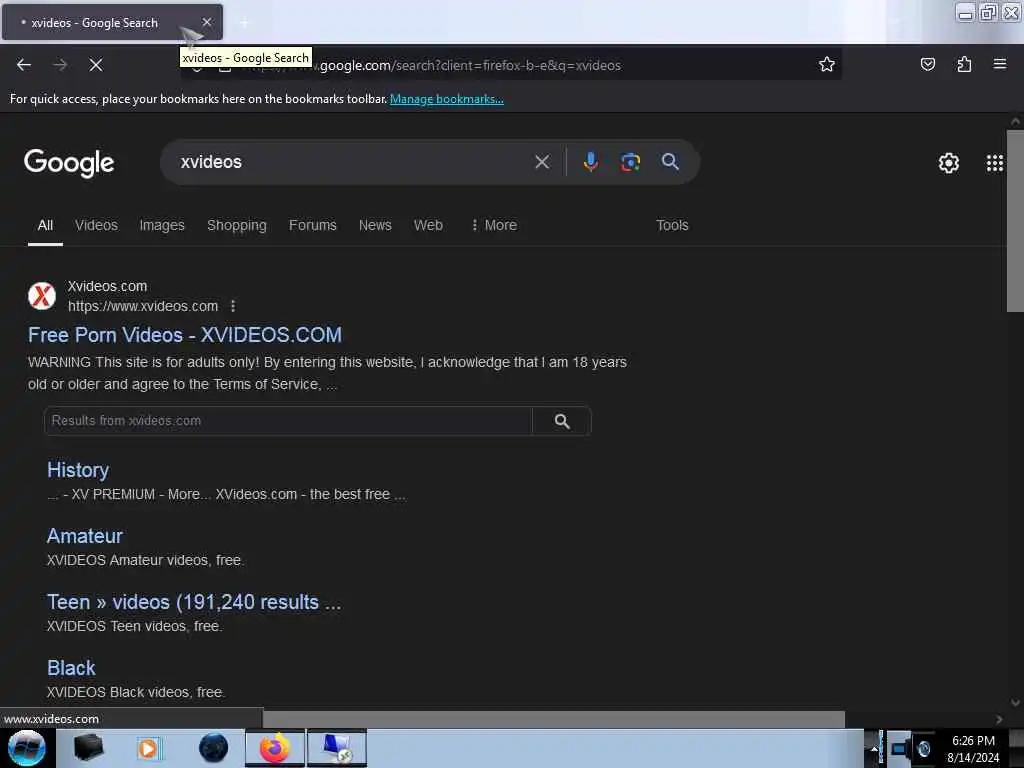Search by image with Google Lens
This screenshot has width=1024, height=768.
tap(630, 162)
